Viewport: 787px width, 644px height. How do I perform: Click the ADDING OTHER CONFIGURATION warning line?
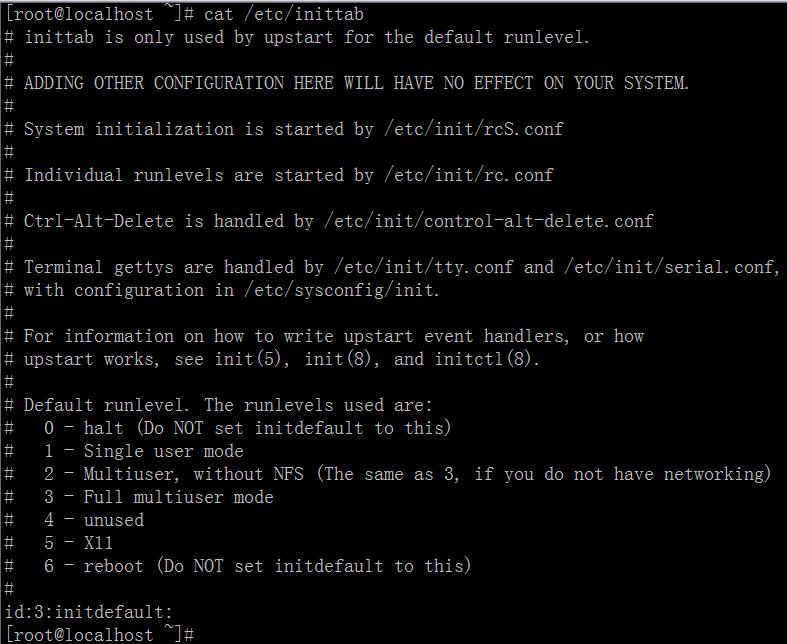[356, 83]
